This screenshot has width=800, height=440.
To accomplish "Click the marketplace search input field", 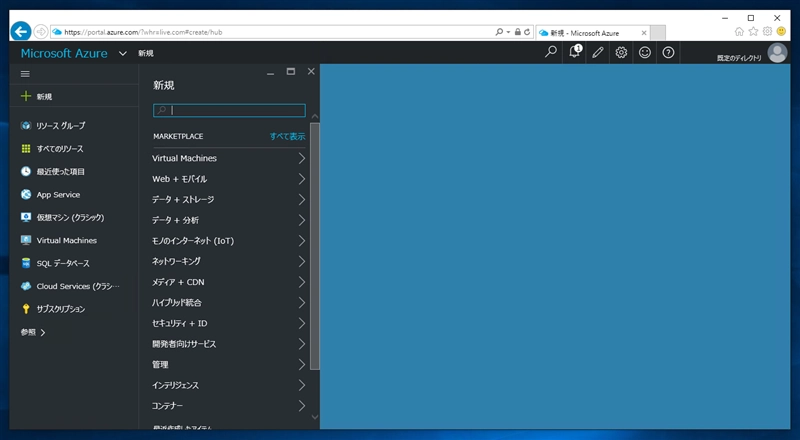I will pos(229,110).
